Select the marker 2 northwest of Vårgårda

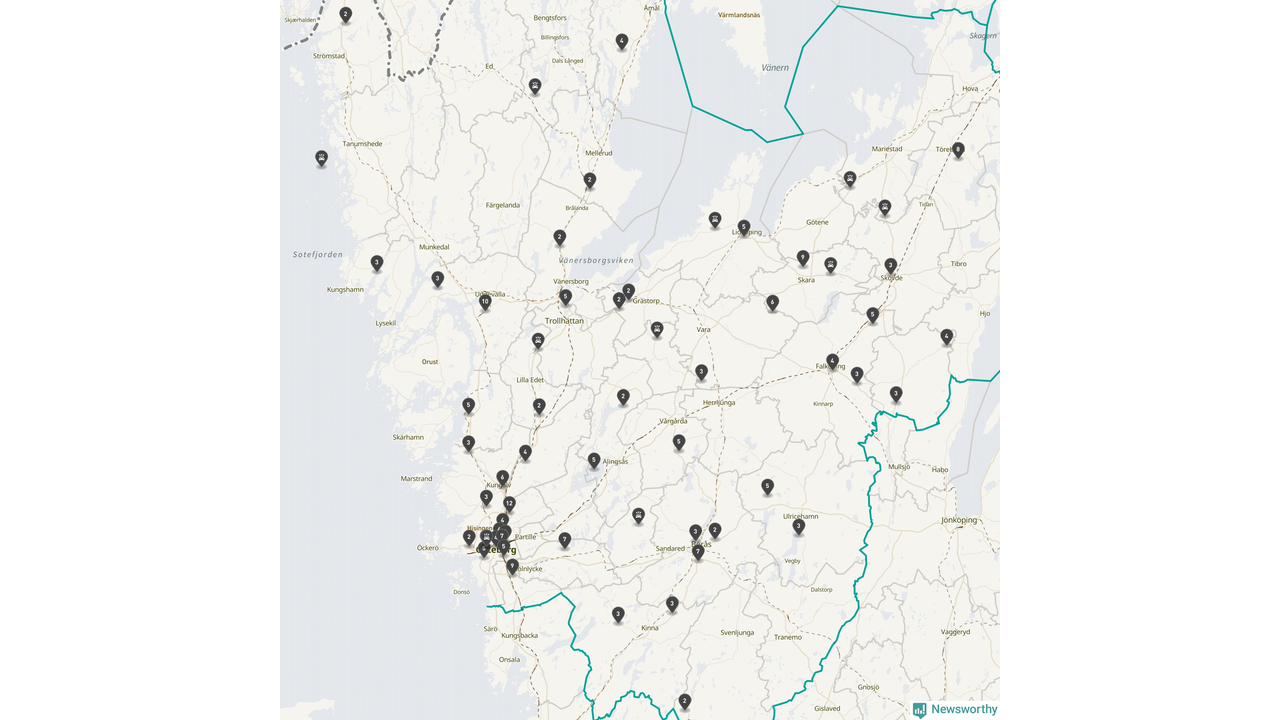[623, 398]
